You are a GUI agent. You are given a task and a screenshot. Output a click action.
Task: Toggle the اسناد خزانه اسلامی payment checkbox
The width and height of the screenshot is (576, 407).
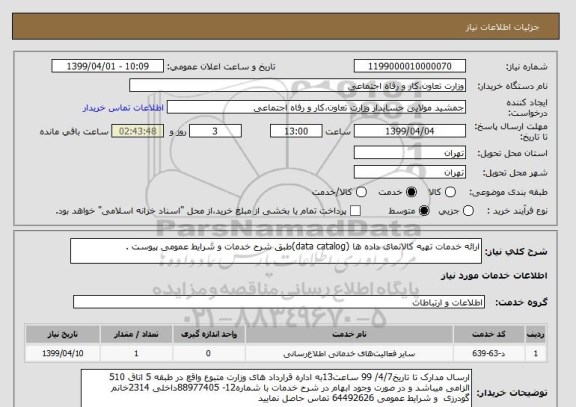(x=355, y=211)
